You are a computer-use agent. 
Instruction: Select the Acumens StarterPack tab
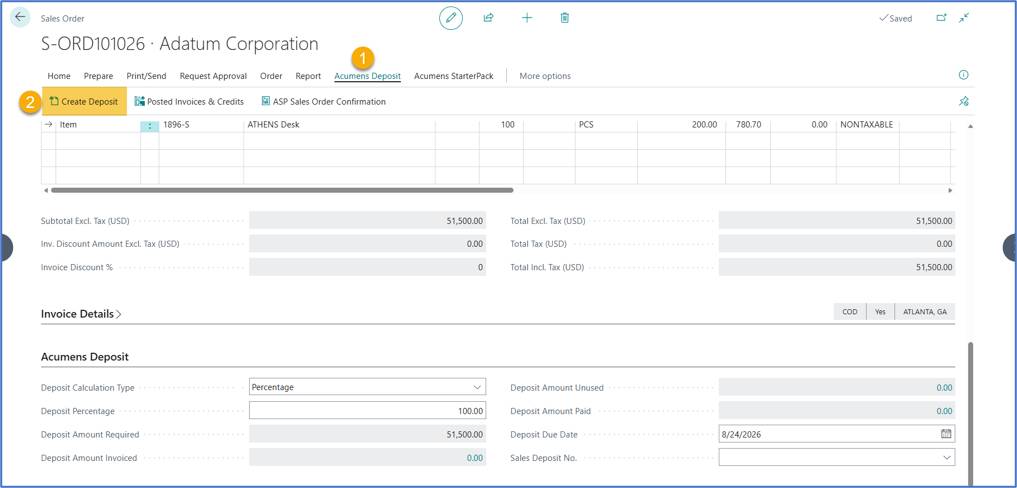[x=453, y=76]
